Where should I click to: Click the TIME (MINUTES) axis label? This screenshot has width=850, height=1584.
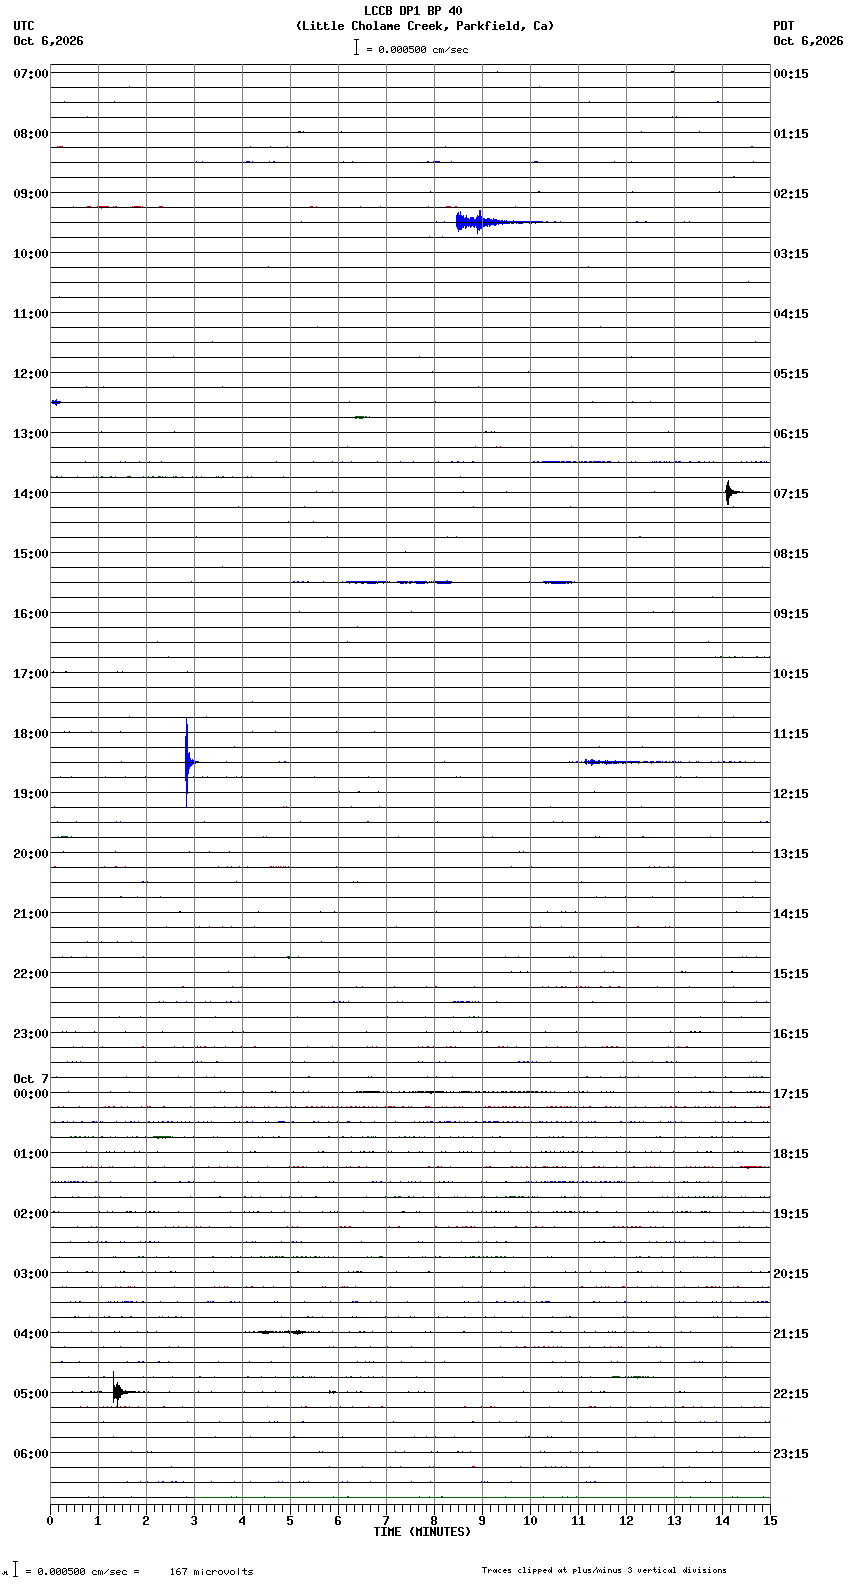point(421,1532)
